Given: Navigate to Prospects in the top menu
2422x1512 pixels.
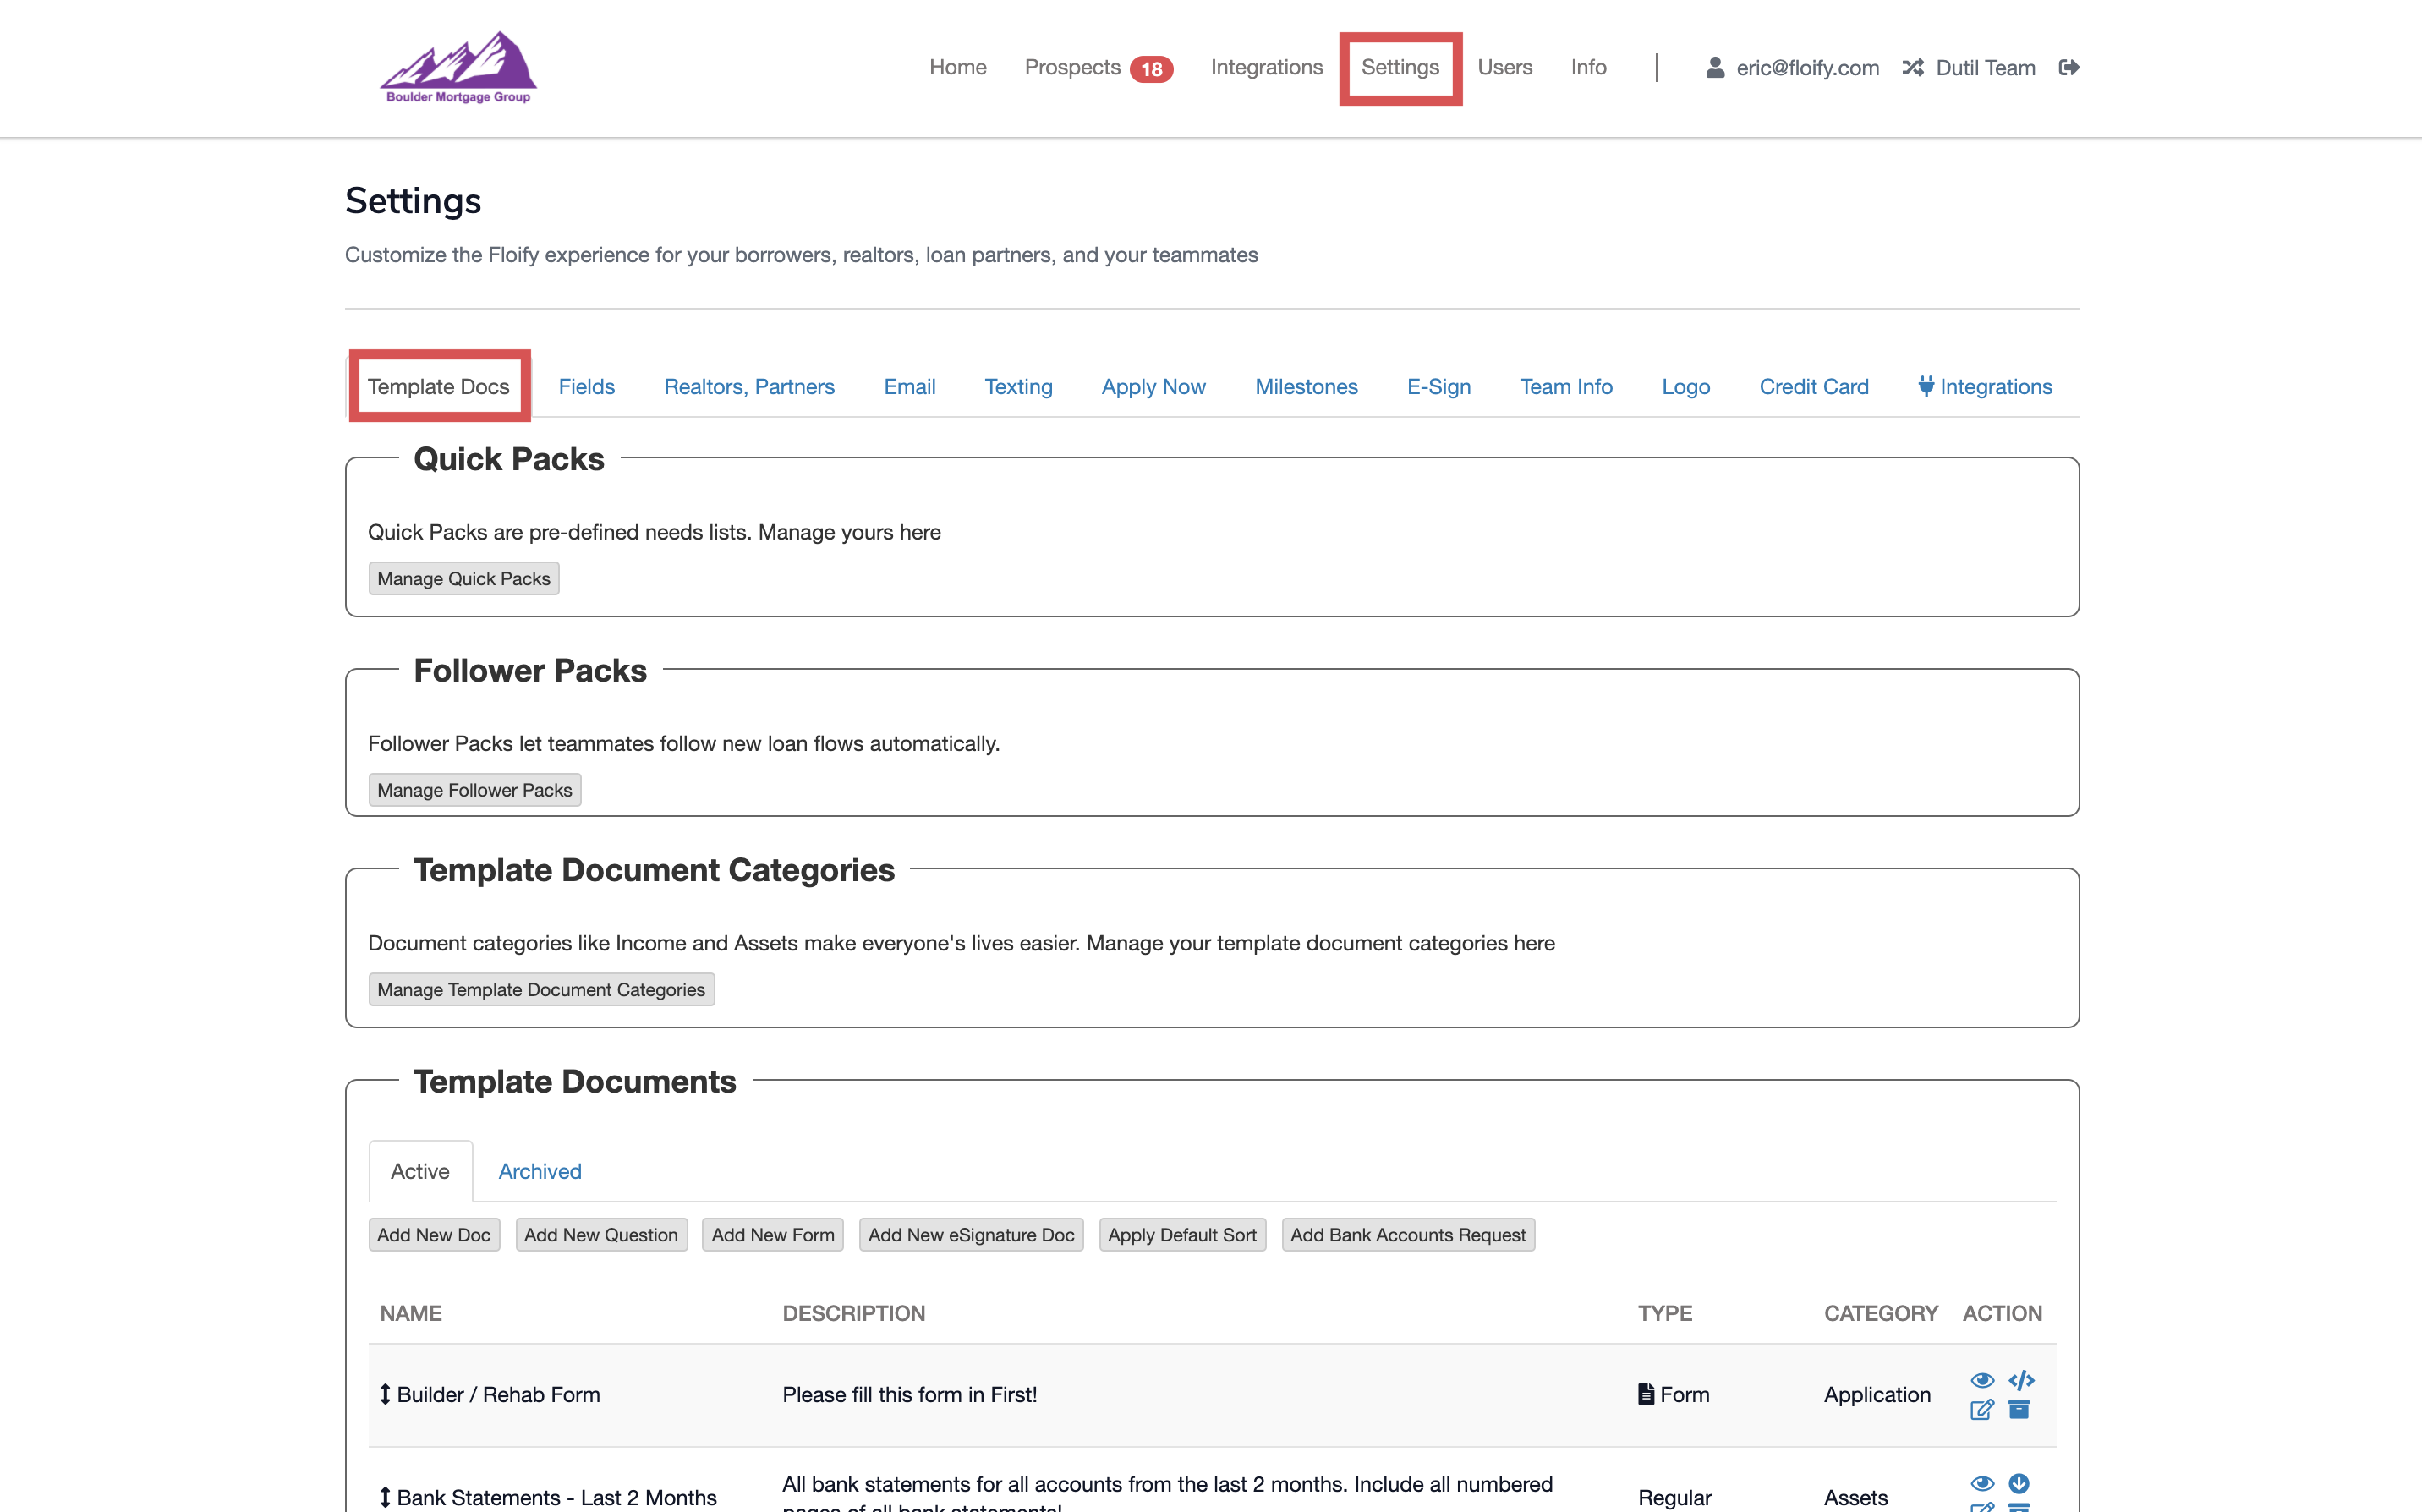Looking at the screenshot, I should click(1072, 67).
